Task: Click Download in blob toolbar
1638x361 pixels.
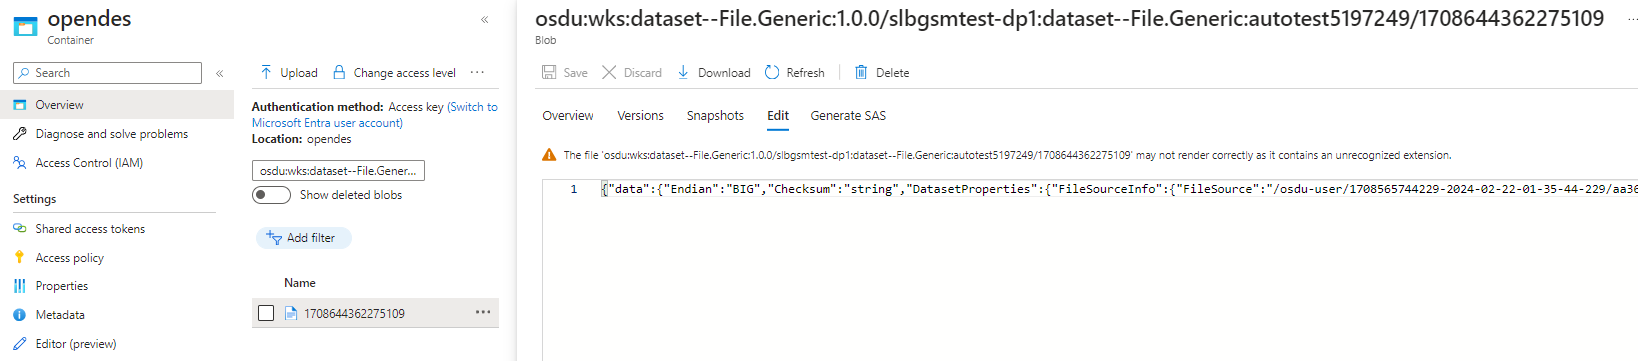Action: pyautogui.click(x=714, y=73)
